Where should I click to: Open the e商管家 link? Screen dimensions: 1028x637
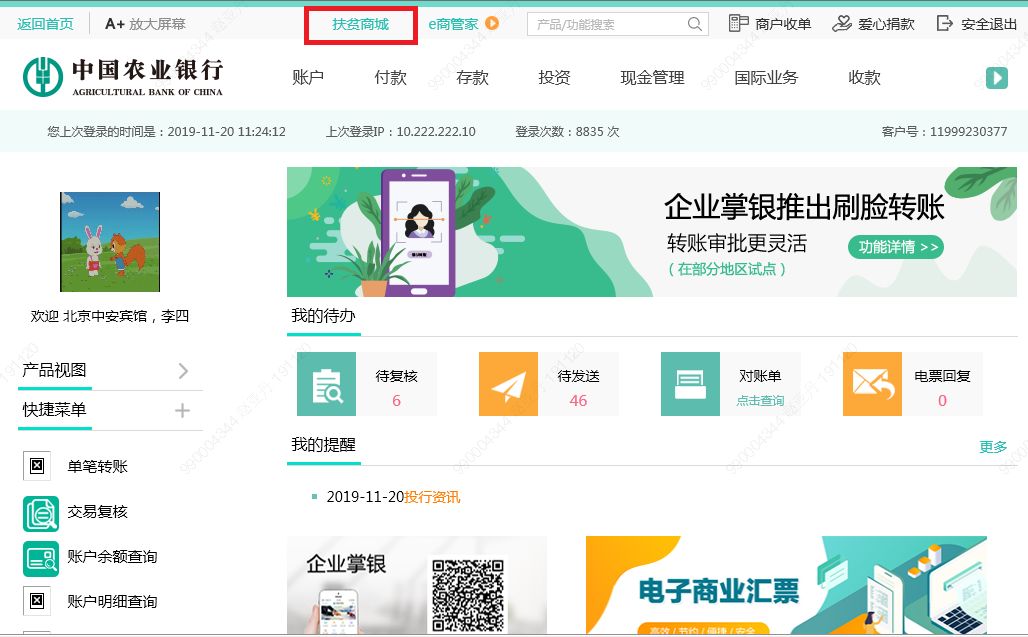[x=453, y=24]
